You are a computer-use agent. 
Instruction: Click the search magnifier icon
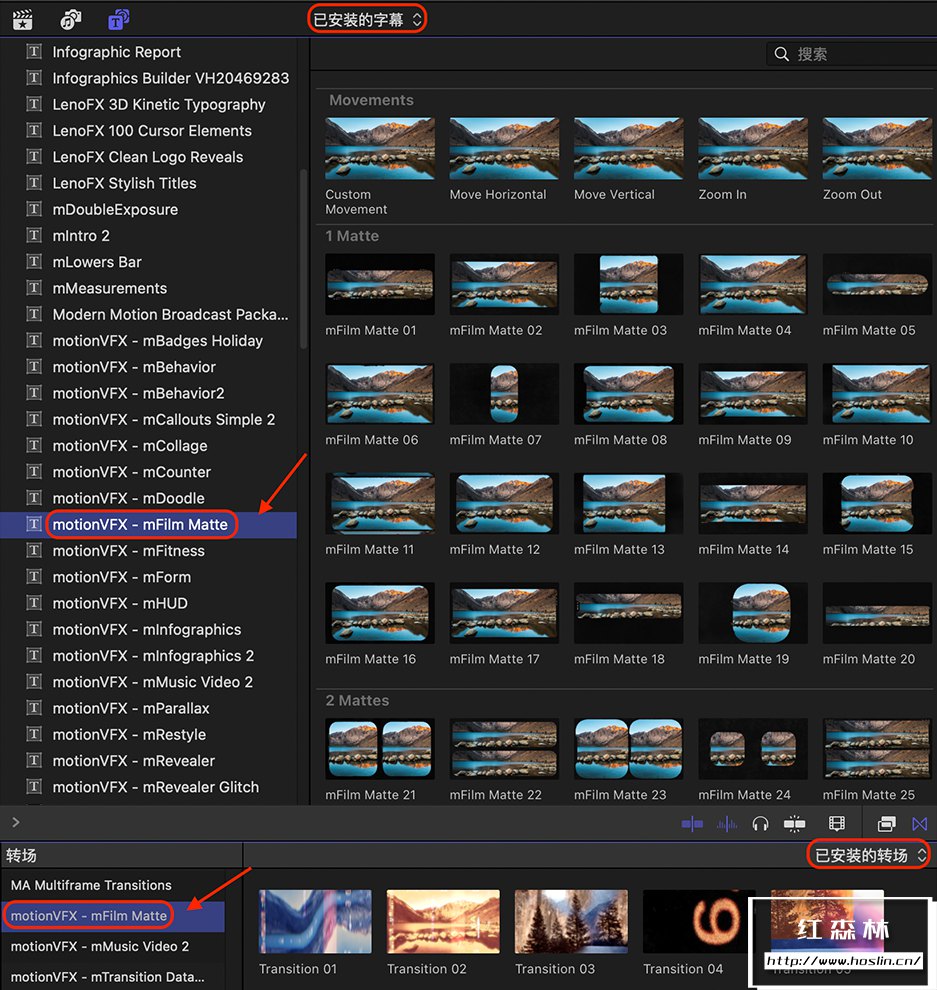tap(781, 54)
